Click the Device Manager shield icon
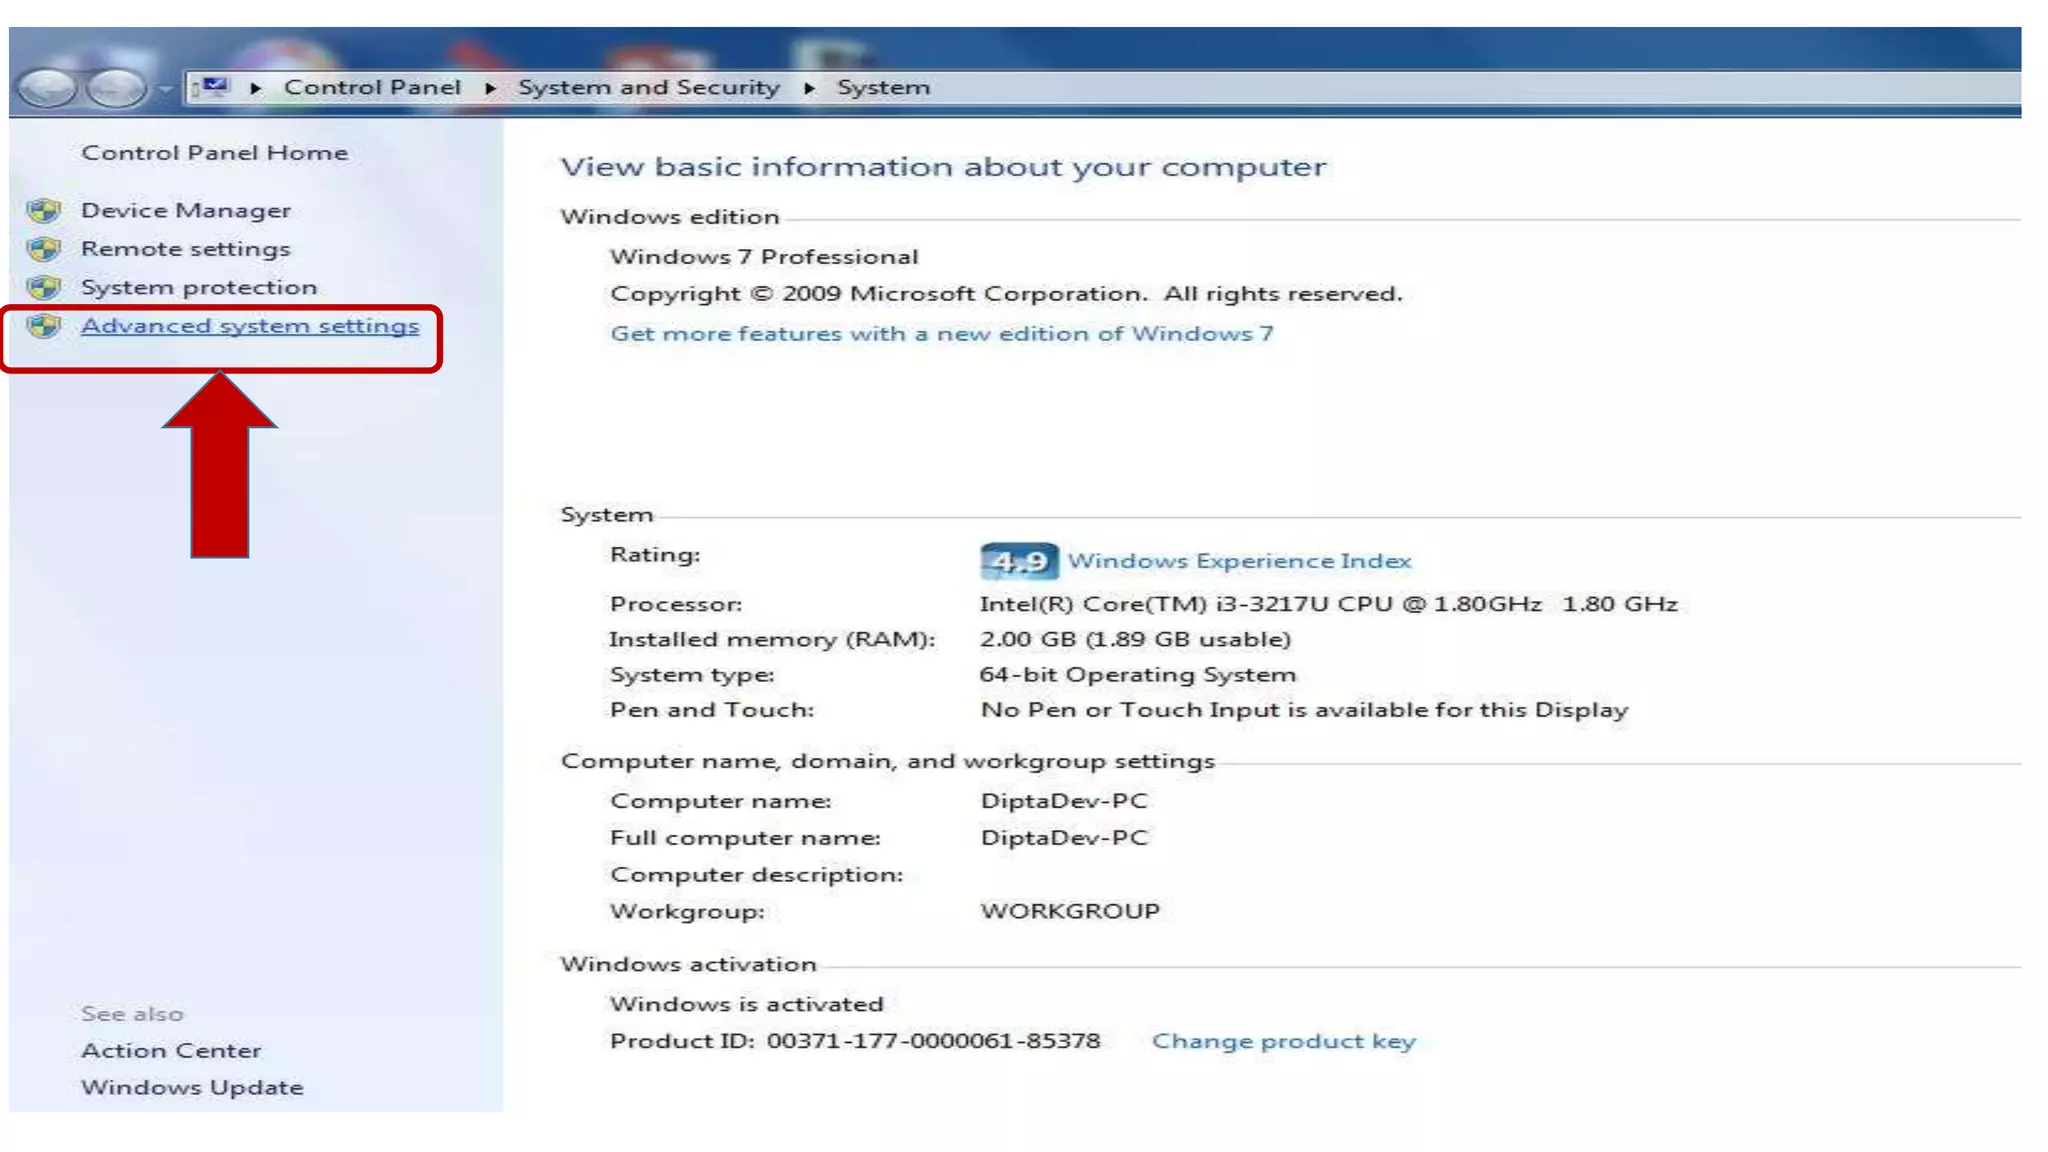This screenshot has width=2048, height=1152. pos(44,211)
